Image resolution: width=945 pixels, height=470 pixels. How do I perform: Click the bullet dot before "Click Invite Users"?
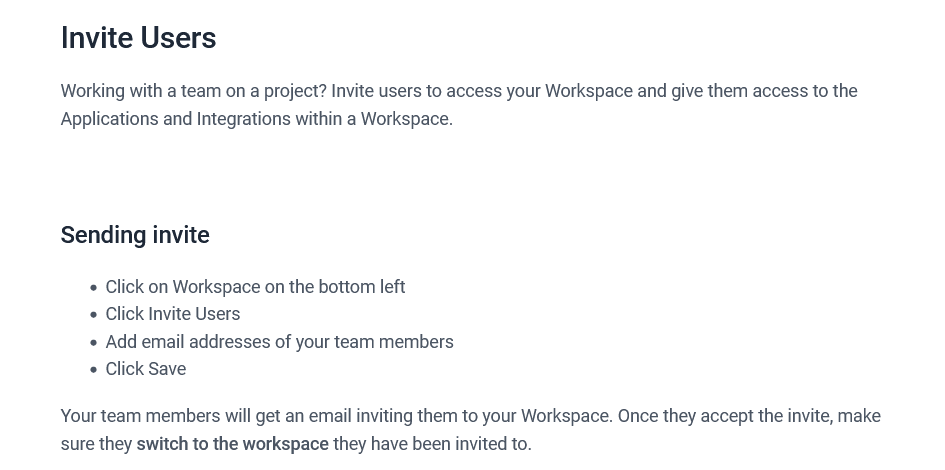click(x=94, y=315)
